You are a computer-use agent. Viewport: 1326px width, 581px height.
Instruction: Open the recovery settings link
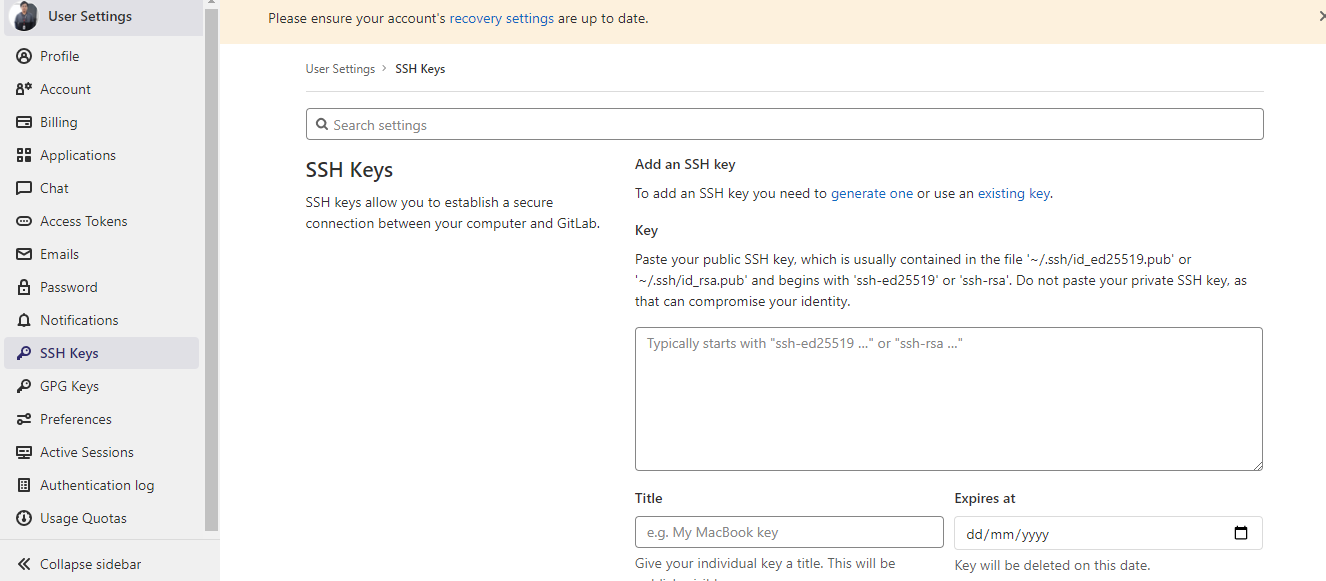pos(501,18)
